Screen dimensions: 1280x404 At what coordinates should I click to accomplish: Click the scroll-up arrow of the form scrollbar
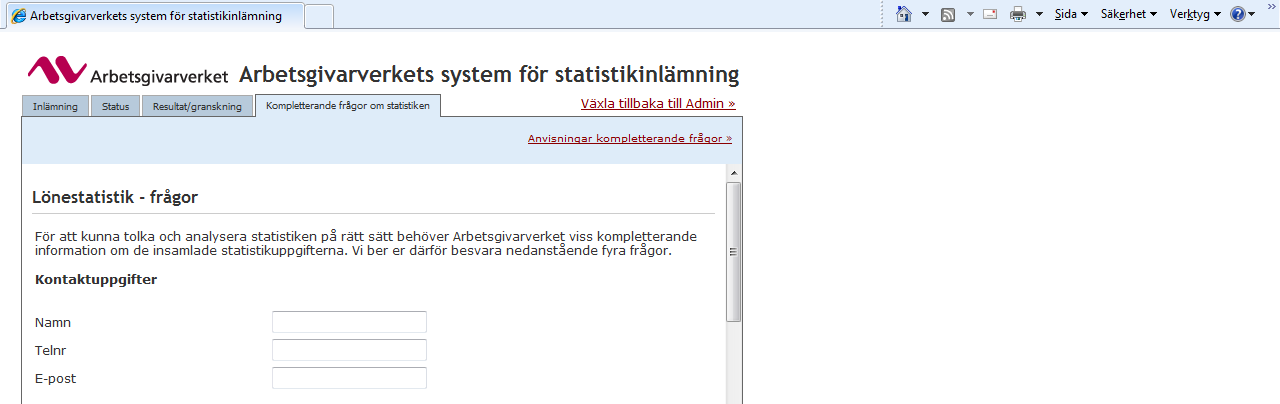click(x=734, y=172)
